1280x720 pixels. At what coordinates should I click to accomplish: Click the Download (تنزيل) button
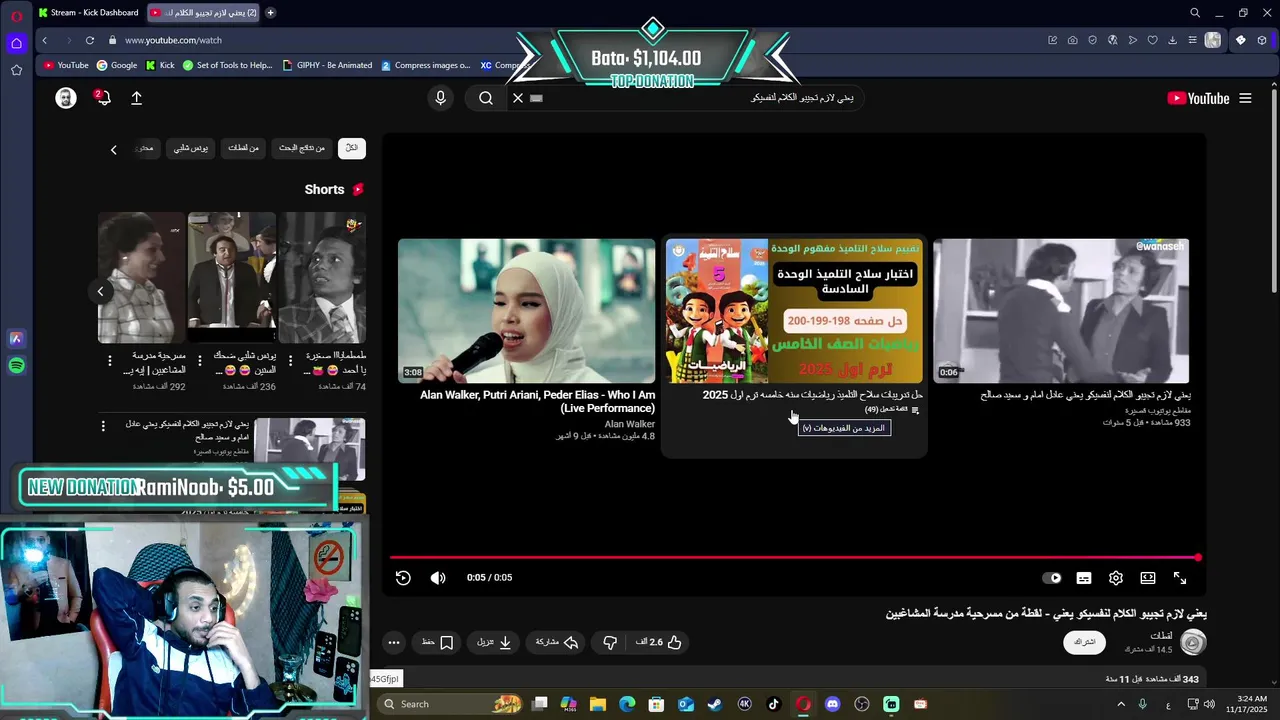(x=495, y=642)
